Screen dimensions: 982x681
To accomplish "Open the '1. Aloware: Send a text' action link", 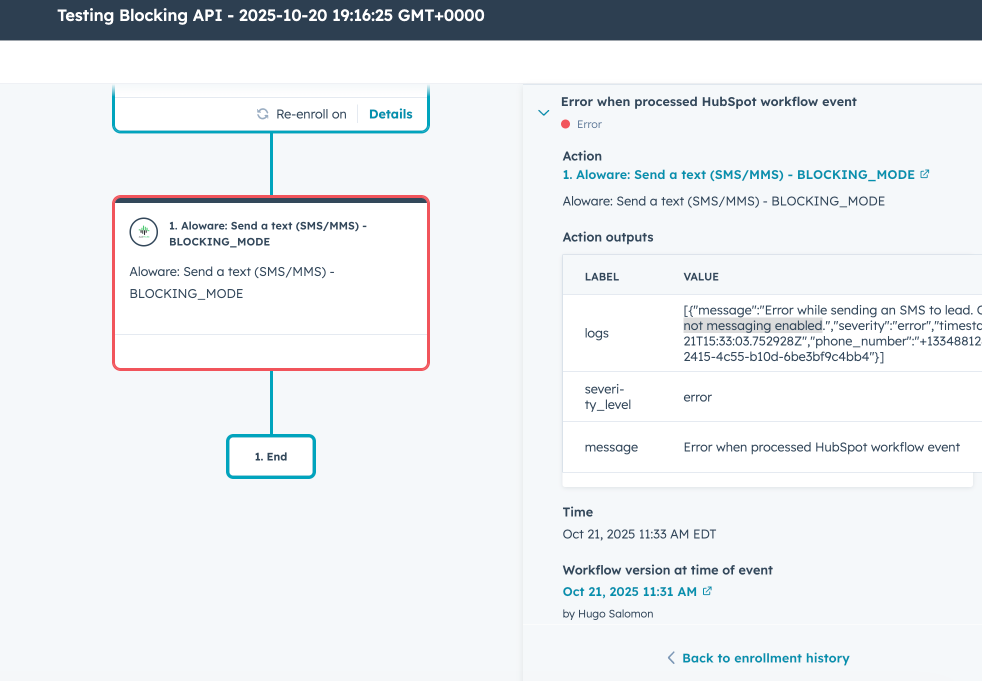I will (738, 175).
